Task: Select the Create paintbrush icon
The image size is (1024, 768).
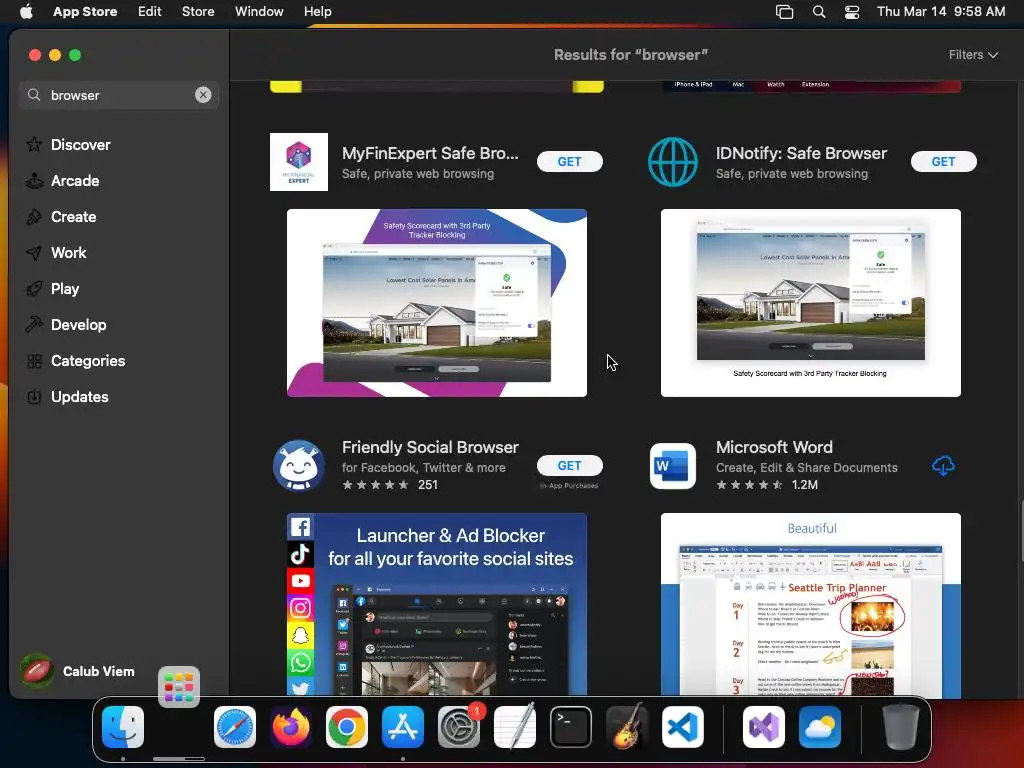Action: (34, 217)
